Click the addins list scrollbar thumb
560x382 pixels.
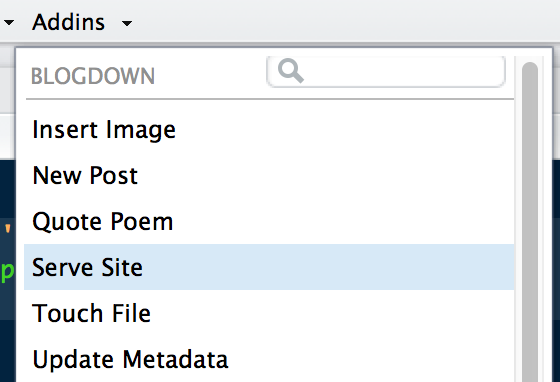click(x=530, y=221)
